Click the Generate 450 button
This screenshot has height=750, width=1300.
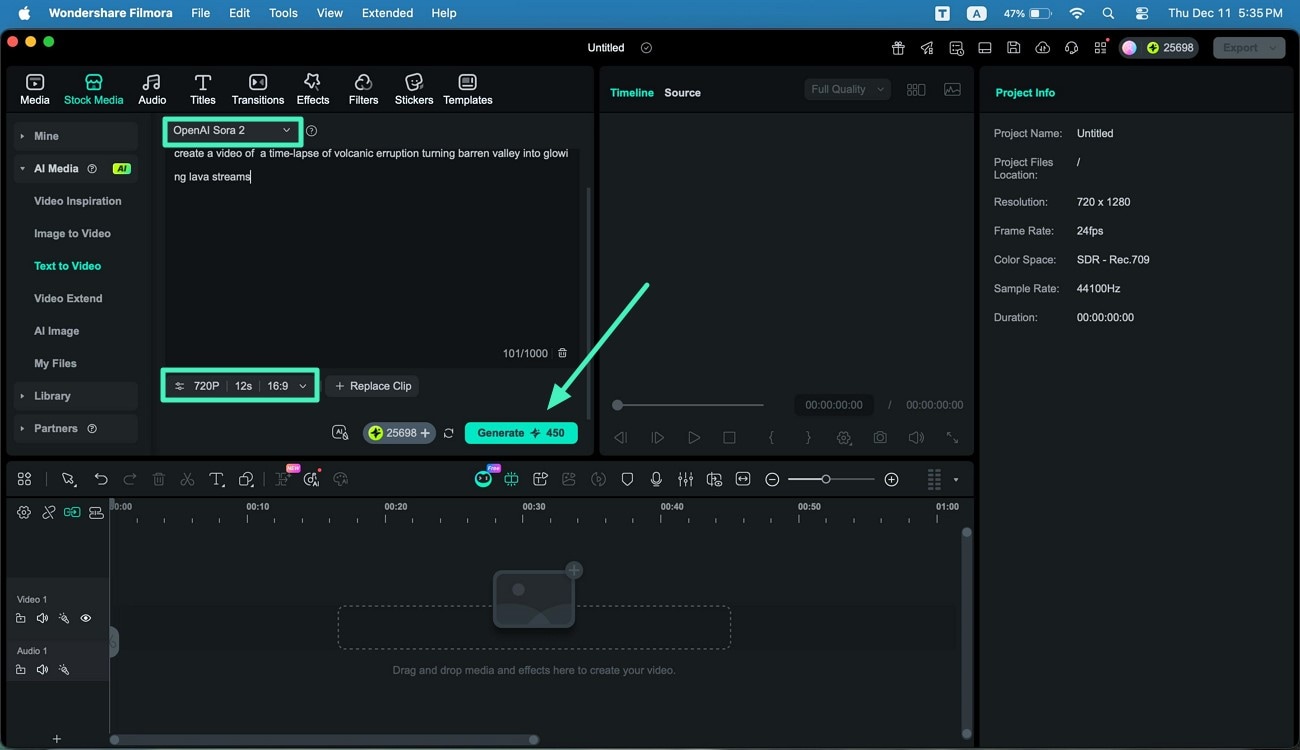(521, 433)
